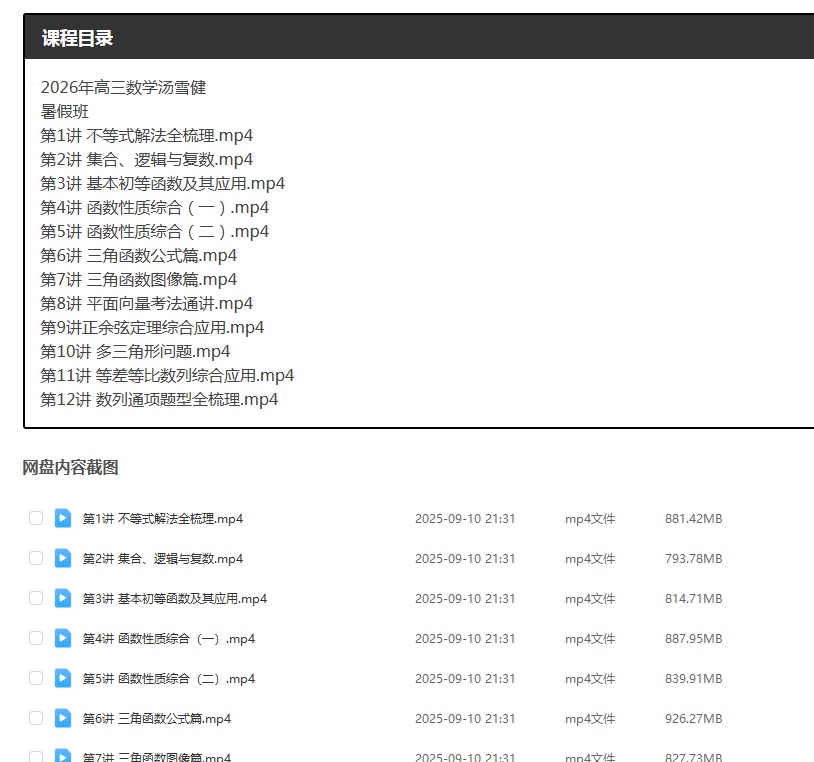Tick the checkbox for 第1讲 不等式解法全梳理.mp4
This screenshot has width=814, height=762.
[x=36, y=518]
